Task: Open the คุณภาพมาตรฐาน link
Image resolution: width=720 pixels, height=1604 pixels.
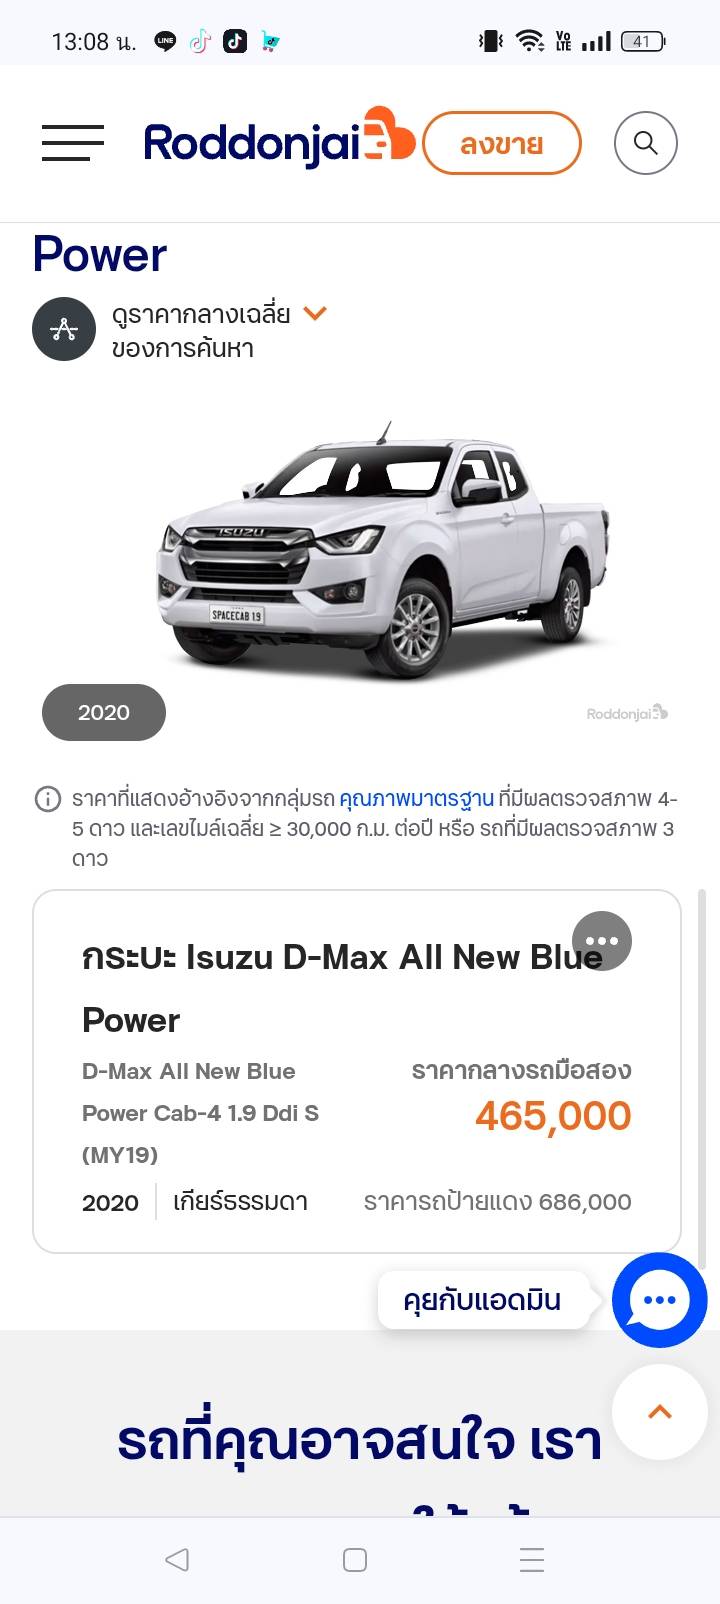Action: (x=417, y=799)
